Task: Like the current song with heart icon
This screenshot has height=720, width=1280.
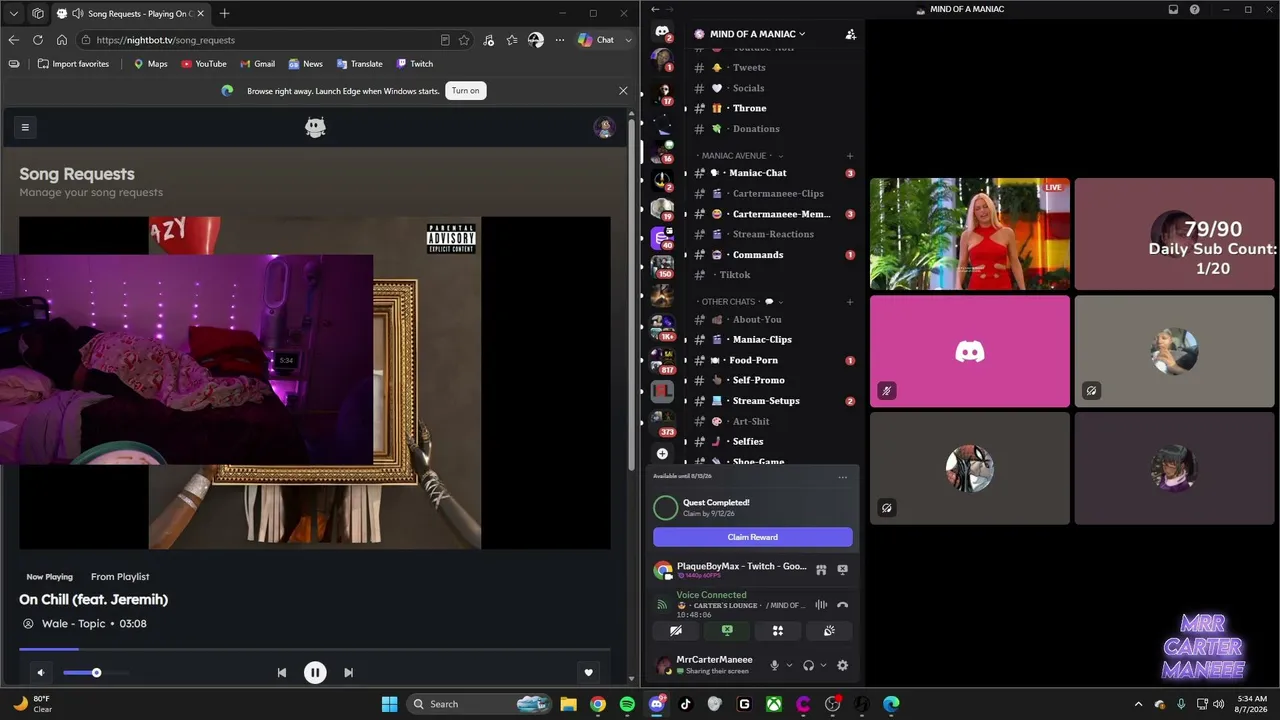Action: pos(589,673)
